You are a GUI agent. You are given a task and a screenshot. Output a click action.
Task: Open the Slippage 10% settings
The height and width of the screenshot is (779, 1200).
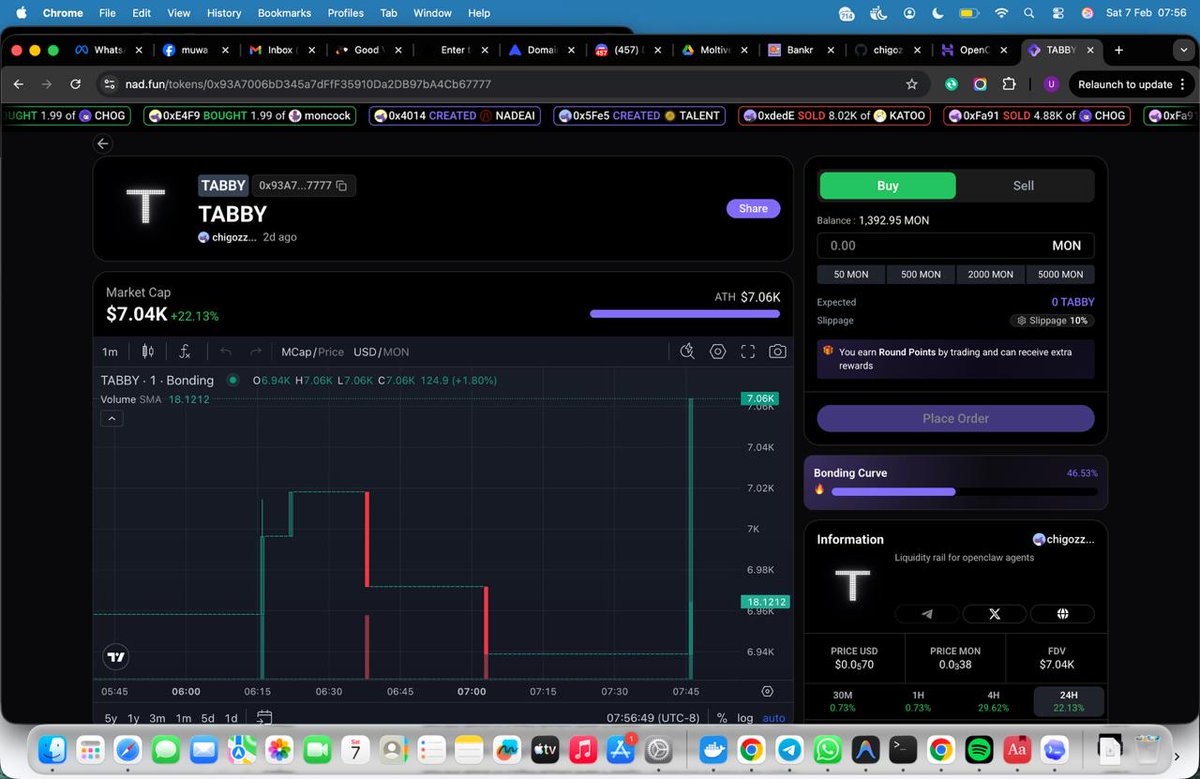coord(1052,321)
